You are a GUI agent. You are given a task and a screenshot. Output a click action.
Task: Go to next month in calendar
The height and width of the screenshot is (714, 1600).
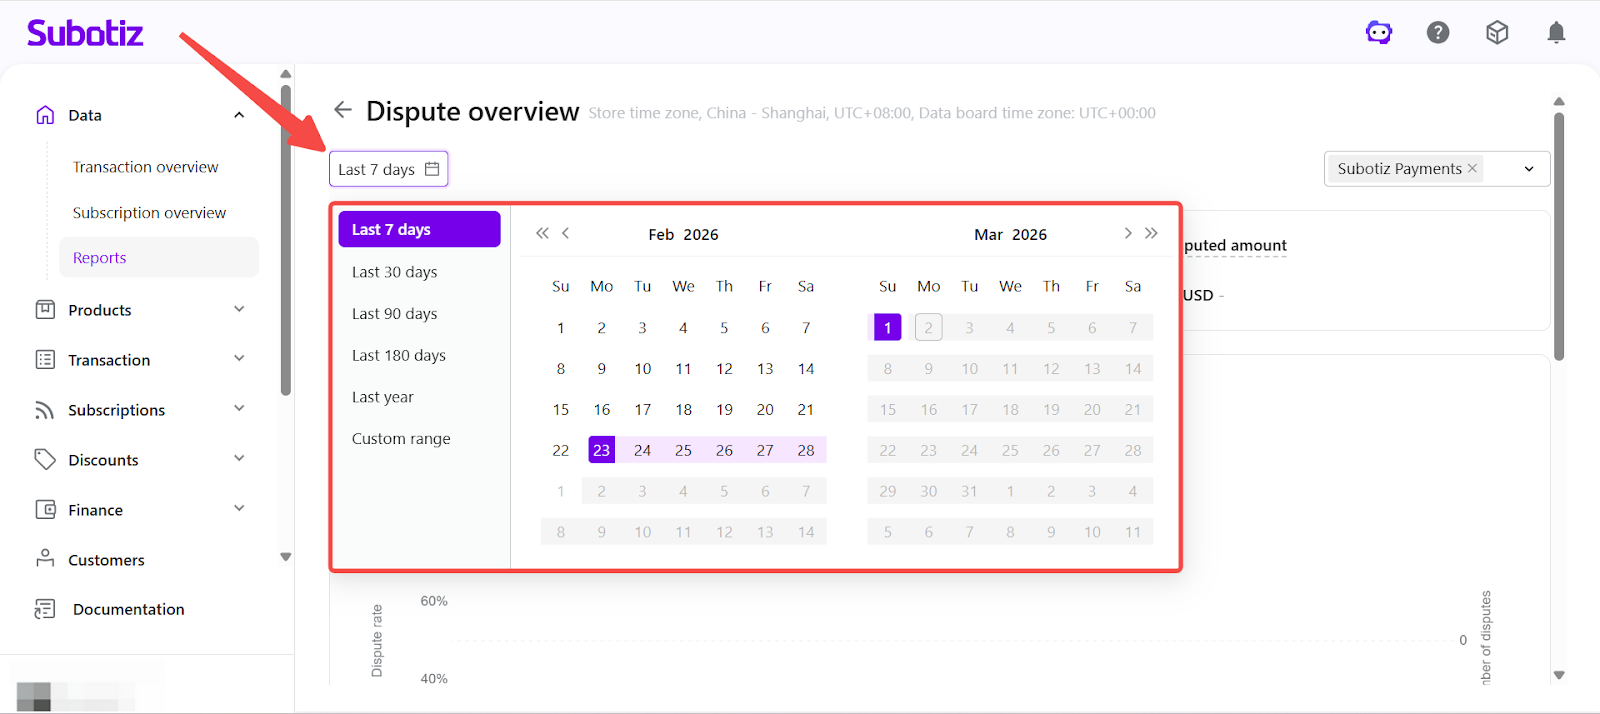coord(1128,233)
